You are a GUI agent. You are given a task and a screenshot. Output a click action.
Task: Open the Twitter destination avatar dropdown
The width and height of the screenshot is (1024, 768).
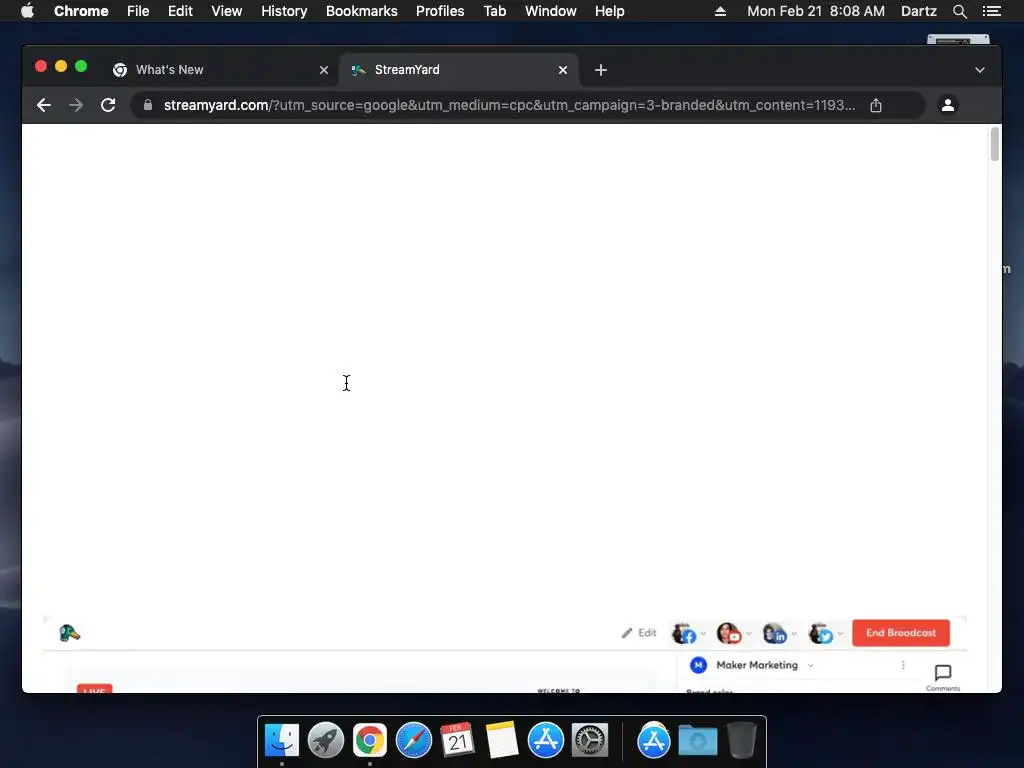825,633
